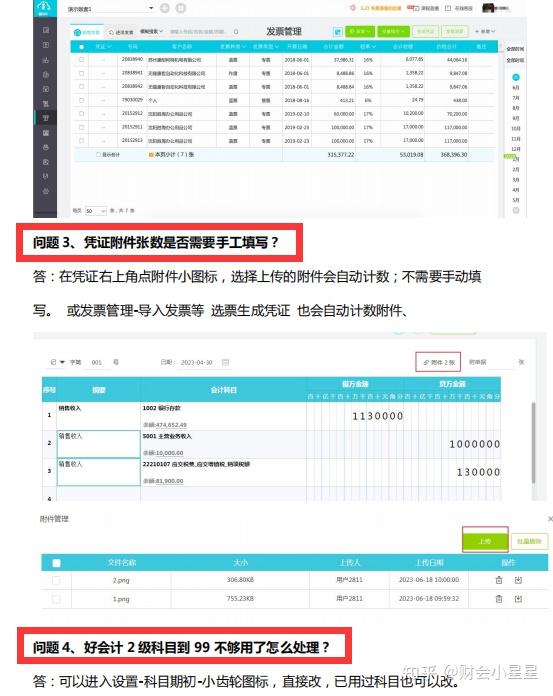Click the 附件 2张 paperclip attachment link
Viewport: 553px width, 696px height.
438,362
